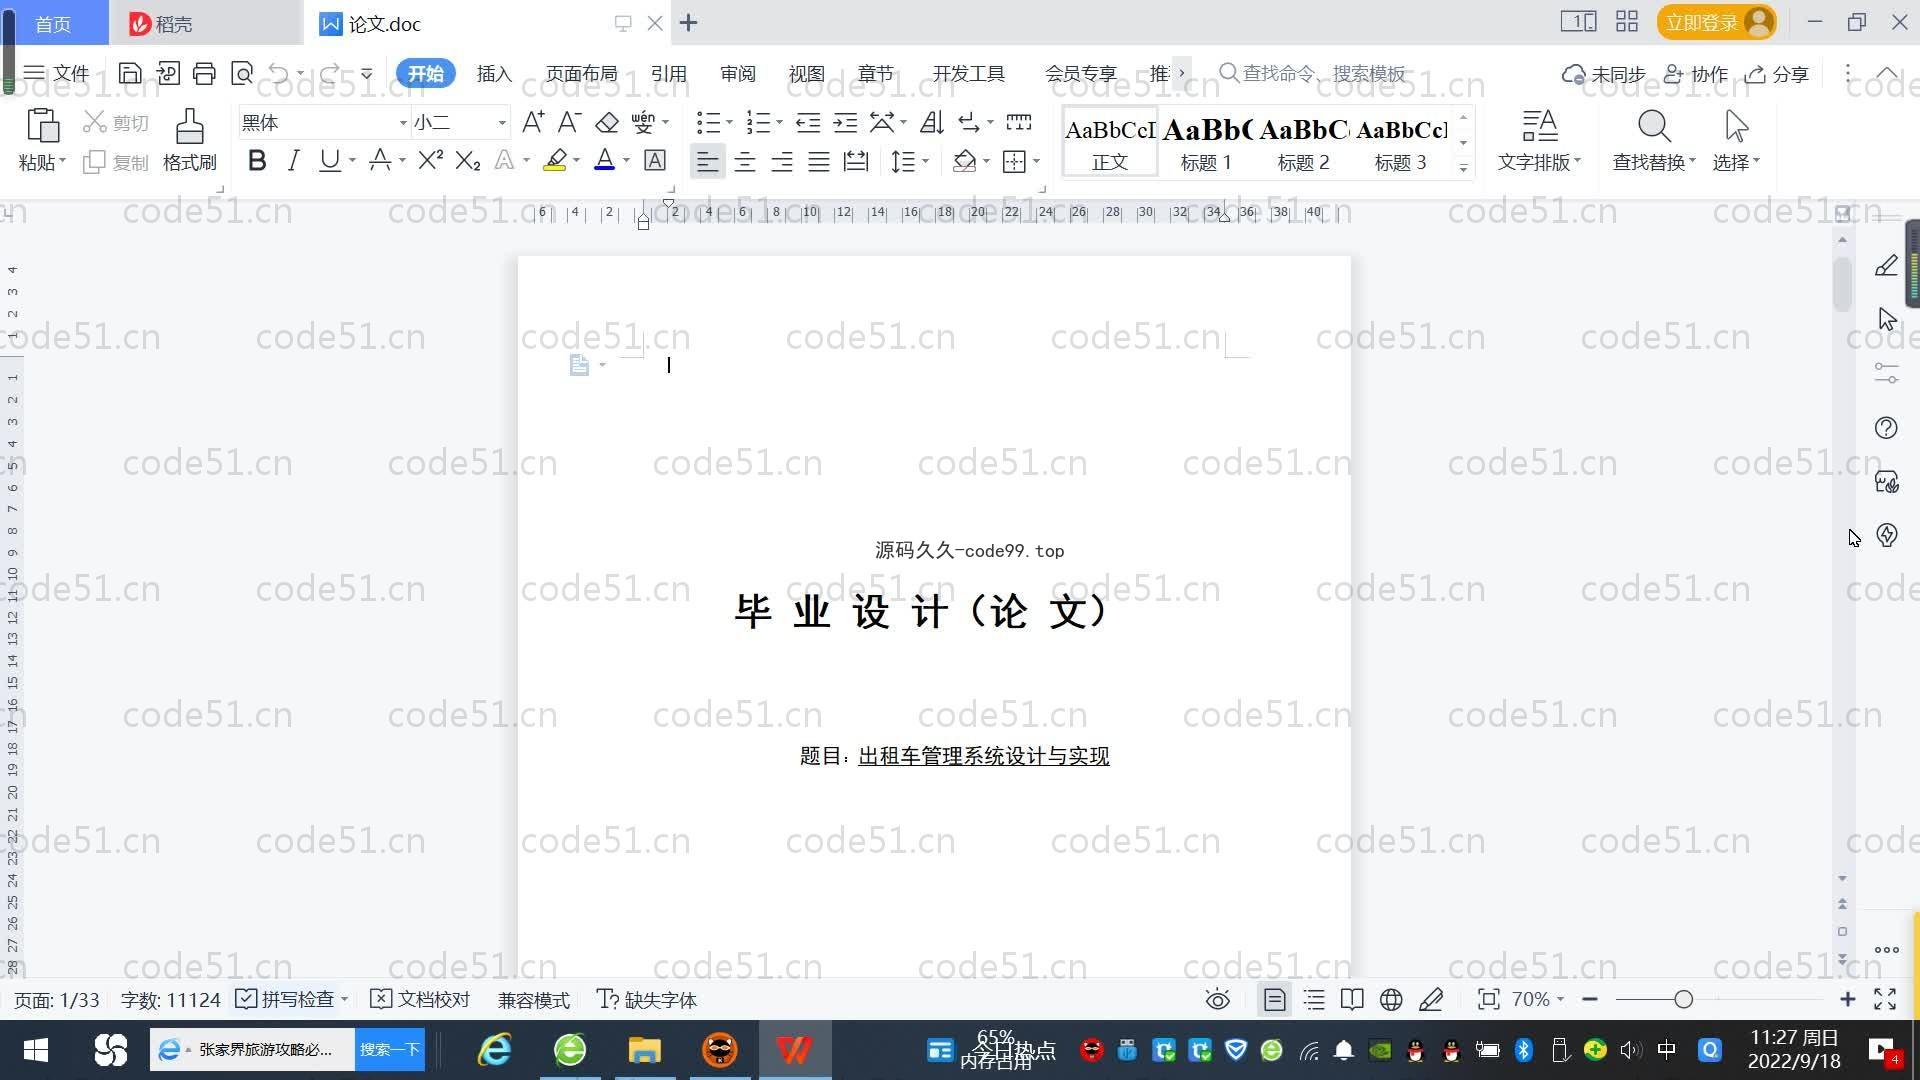Click the character border A icon
The height and width of the screenshot is (1080, 1920).
click(x=655, y=160)
